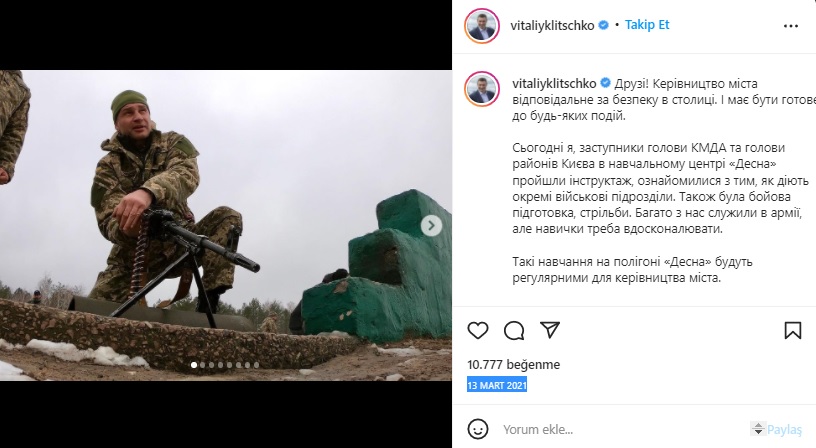View the 10.777 beğenme likes list
816x448 pixels.
[x=514, y=364]
